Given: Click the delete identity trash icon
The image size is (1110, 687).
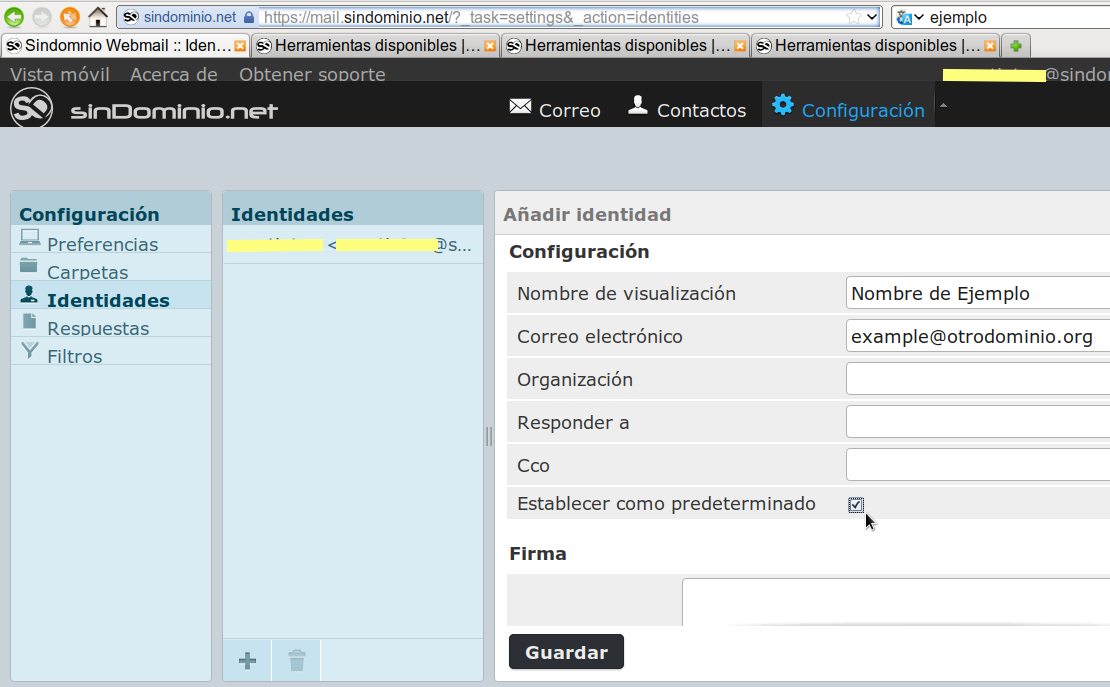Looking at the screenshot, I should 296,661.
